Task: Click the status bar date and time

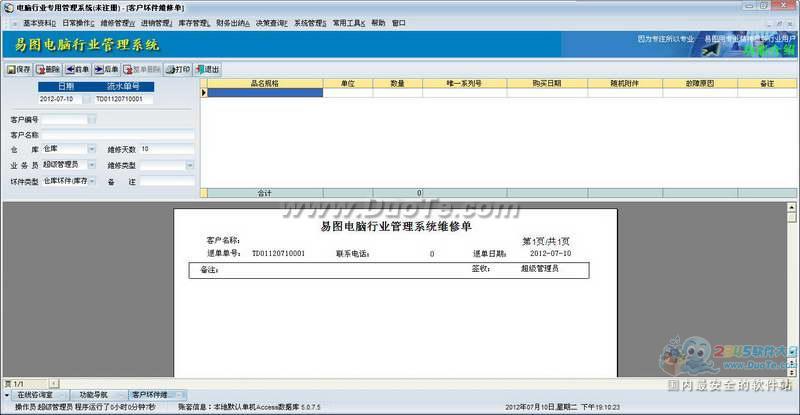Action: point(562,407)
